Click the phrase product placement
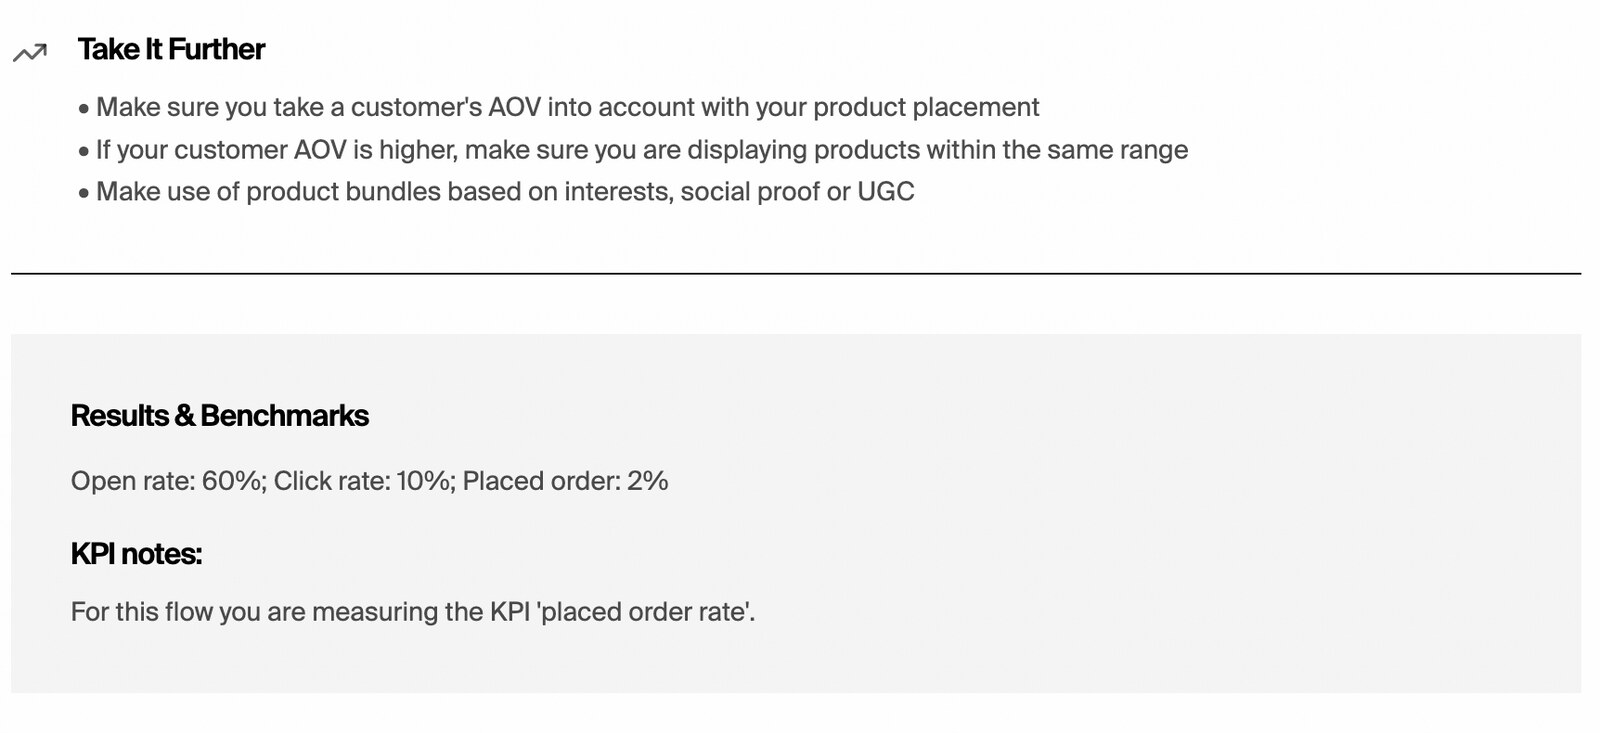The image size is (1600, 733). point(926,108)
